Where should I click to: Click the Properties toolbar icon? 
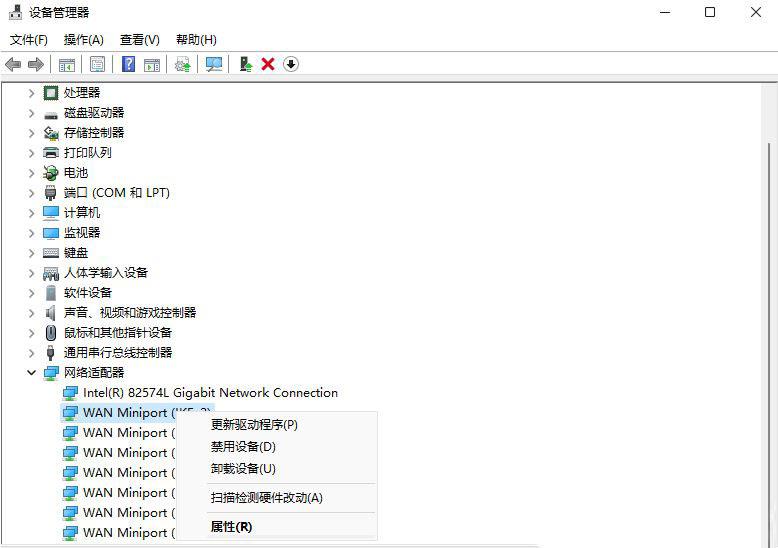tap(97, 64)
